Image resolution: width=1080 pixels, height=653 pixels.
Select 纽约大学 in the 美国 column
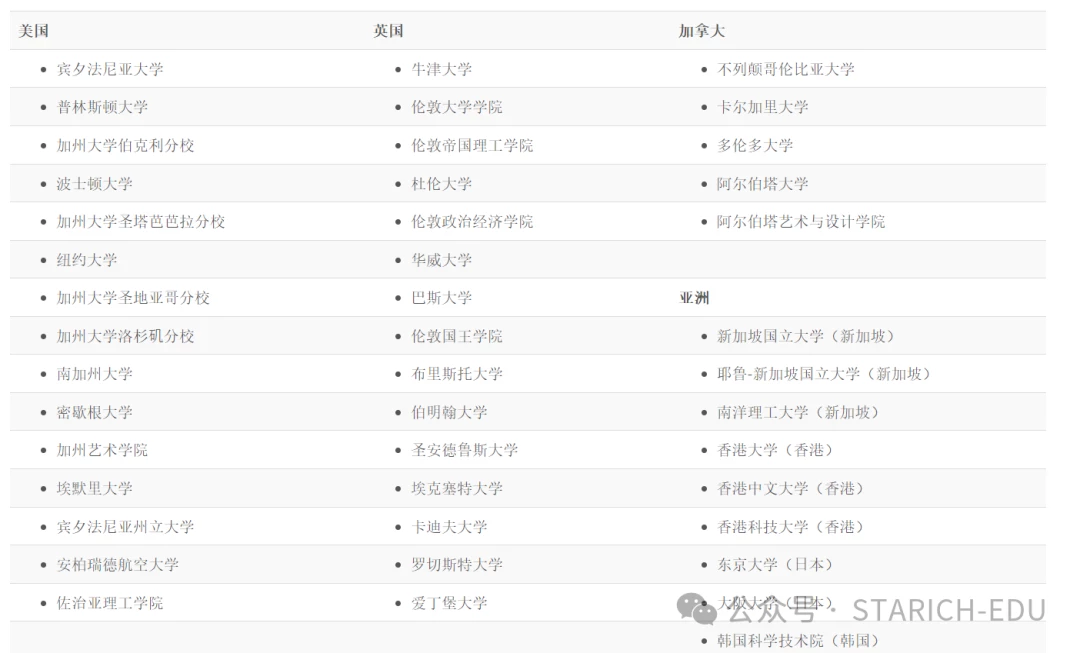(87, 260)
